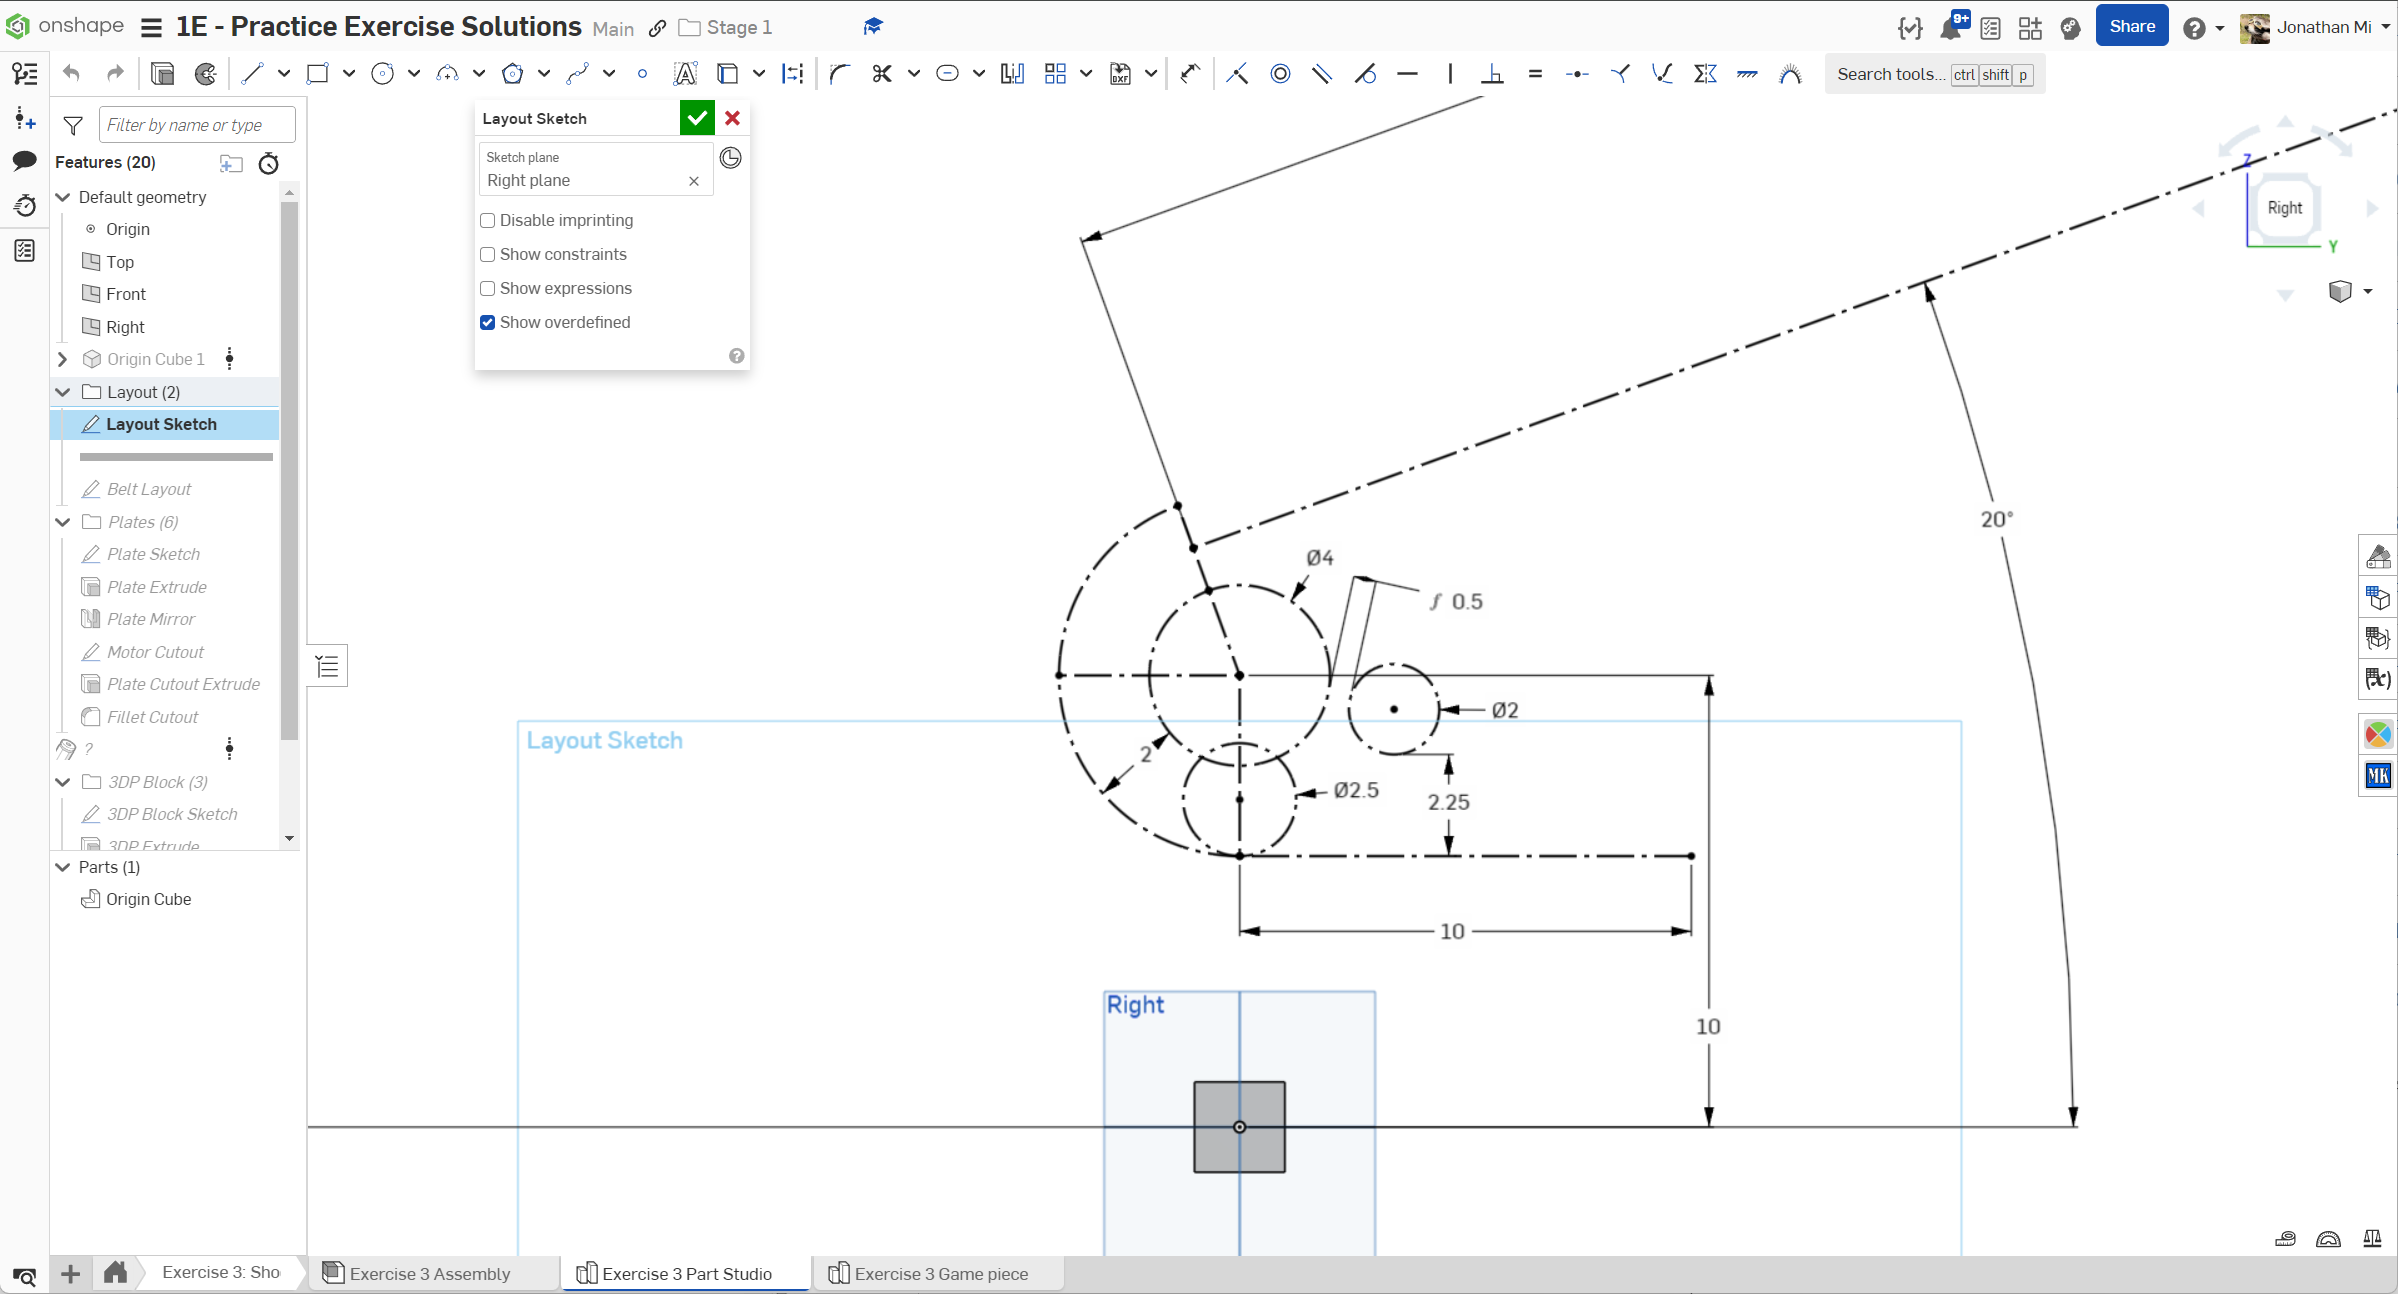Enable Show constraints checkbox
2398x1294 pixels.
coord(488,255)
